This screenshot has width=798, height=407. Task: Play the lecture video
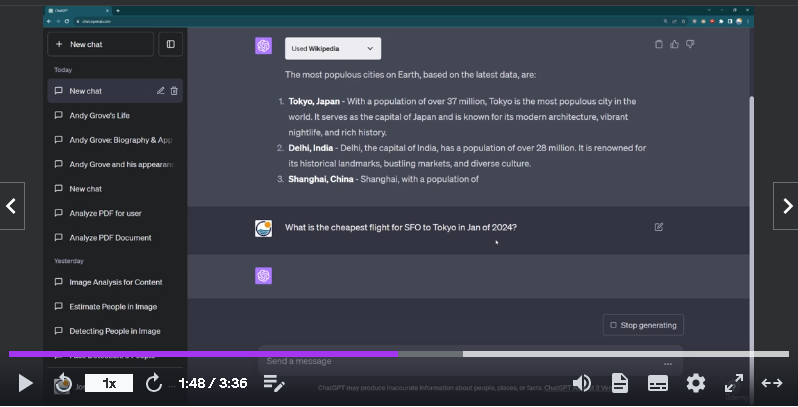tap(25, 383)
